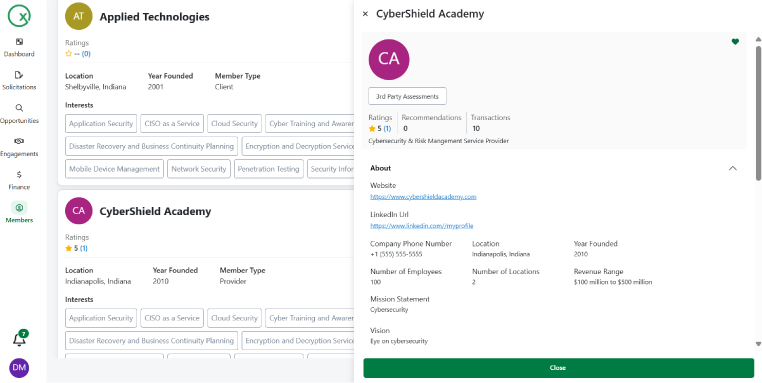Open the LinkedIn profile URL link
The width and height of the screenshot is (762, 383).
pyautogui.click(x=422, y=226)
